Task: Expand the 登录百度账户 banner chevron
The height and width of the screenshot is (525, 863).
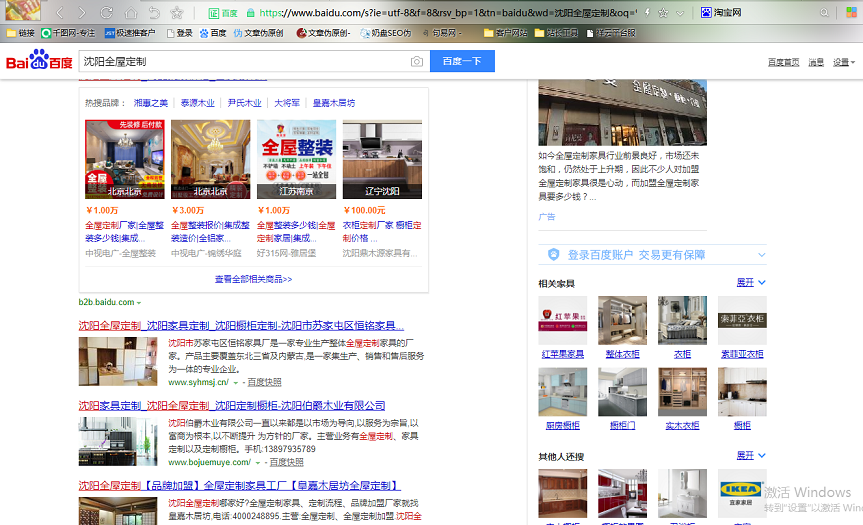Action: point(762,255)
